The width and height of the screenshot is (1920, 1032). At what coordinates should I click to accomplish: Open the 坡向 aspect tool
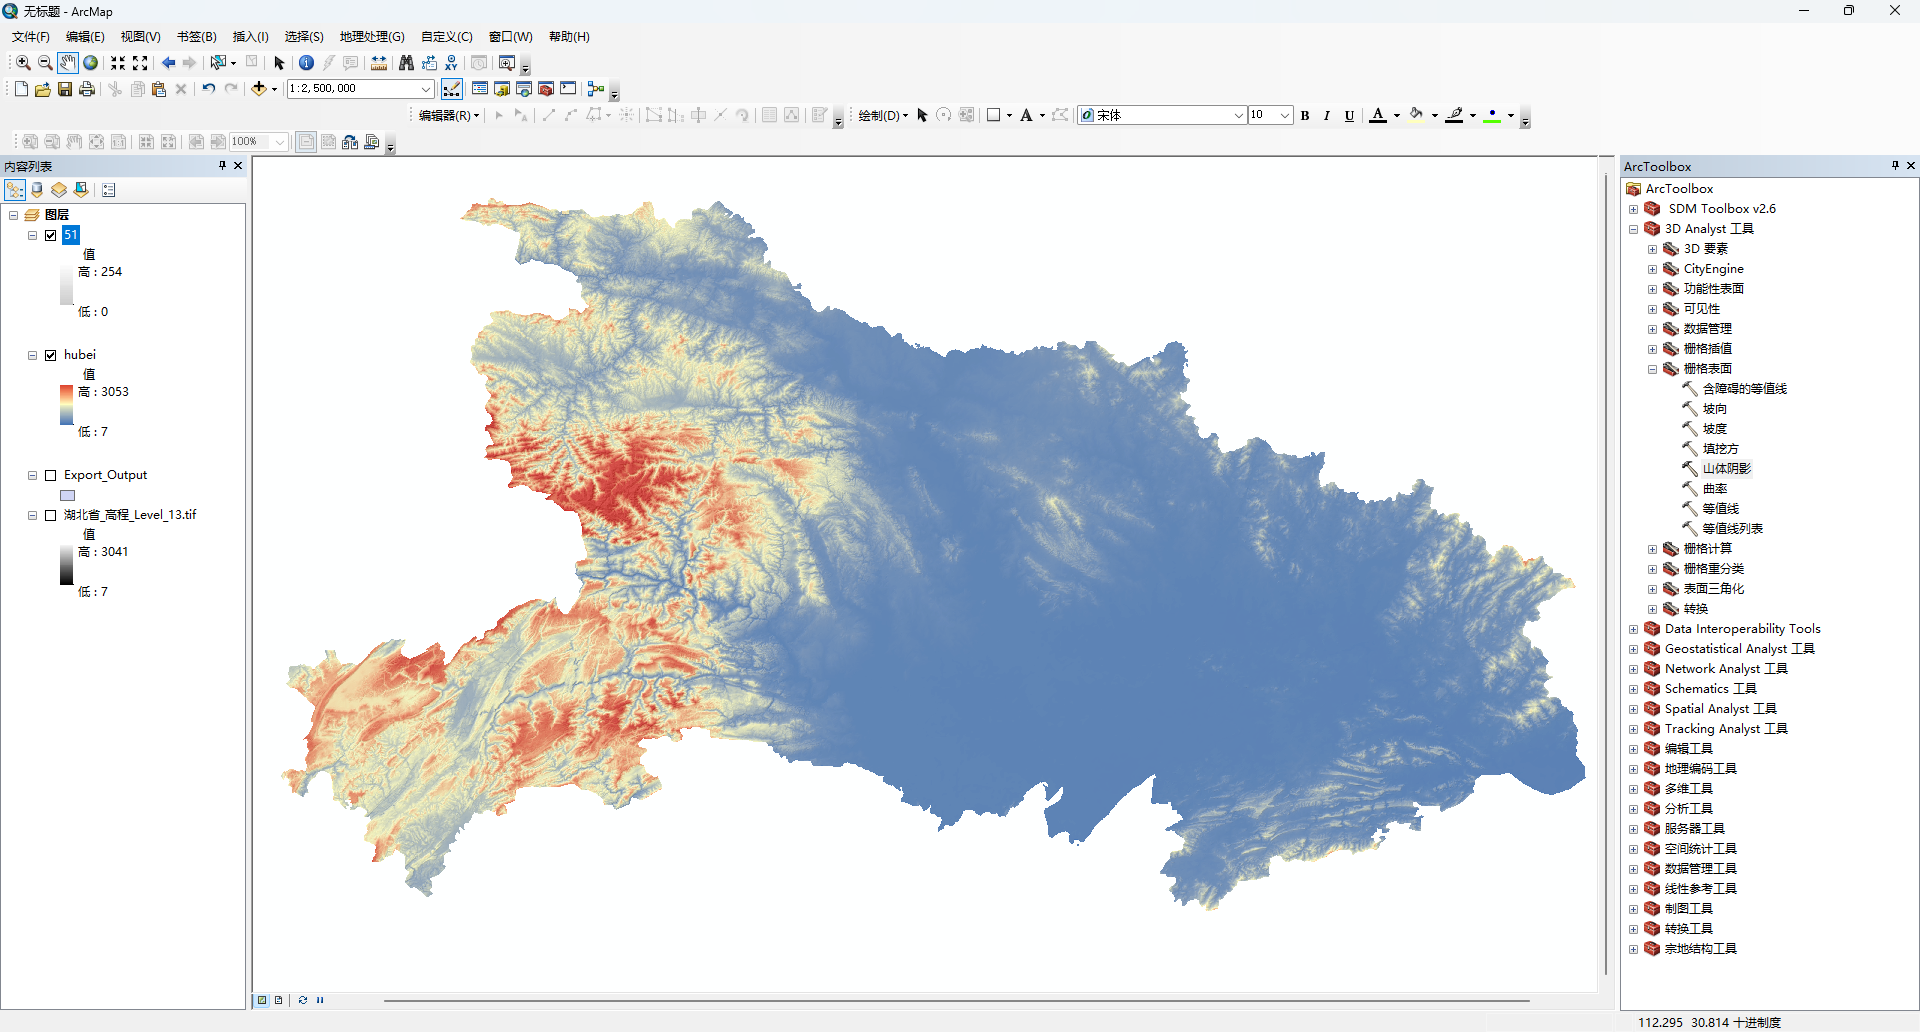(x=1715, y=409)
